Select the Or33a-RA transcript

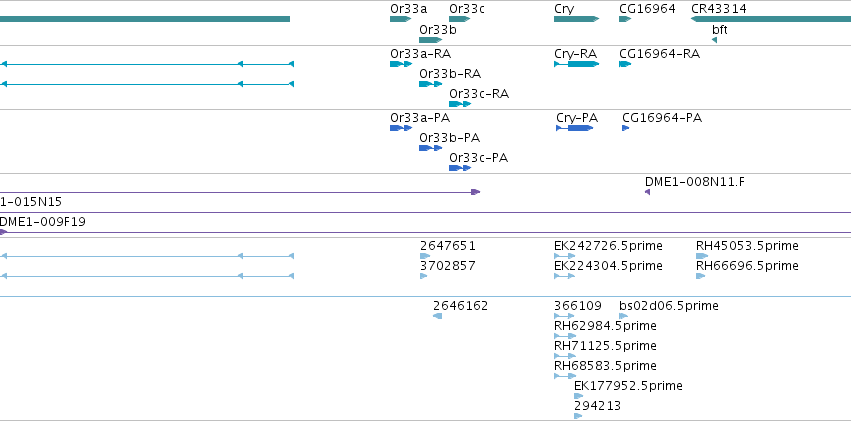pos(401,64)
